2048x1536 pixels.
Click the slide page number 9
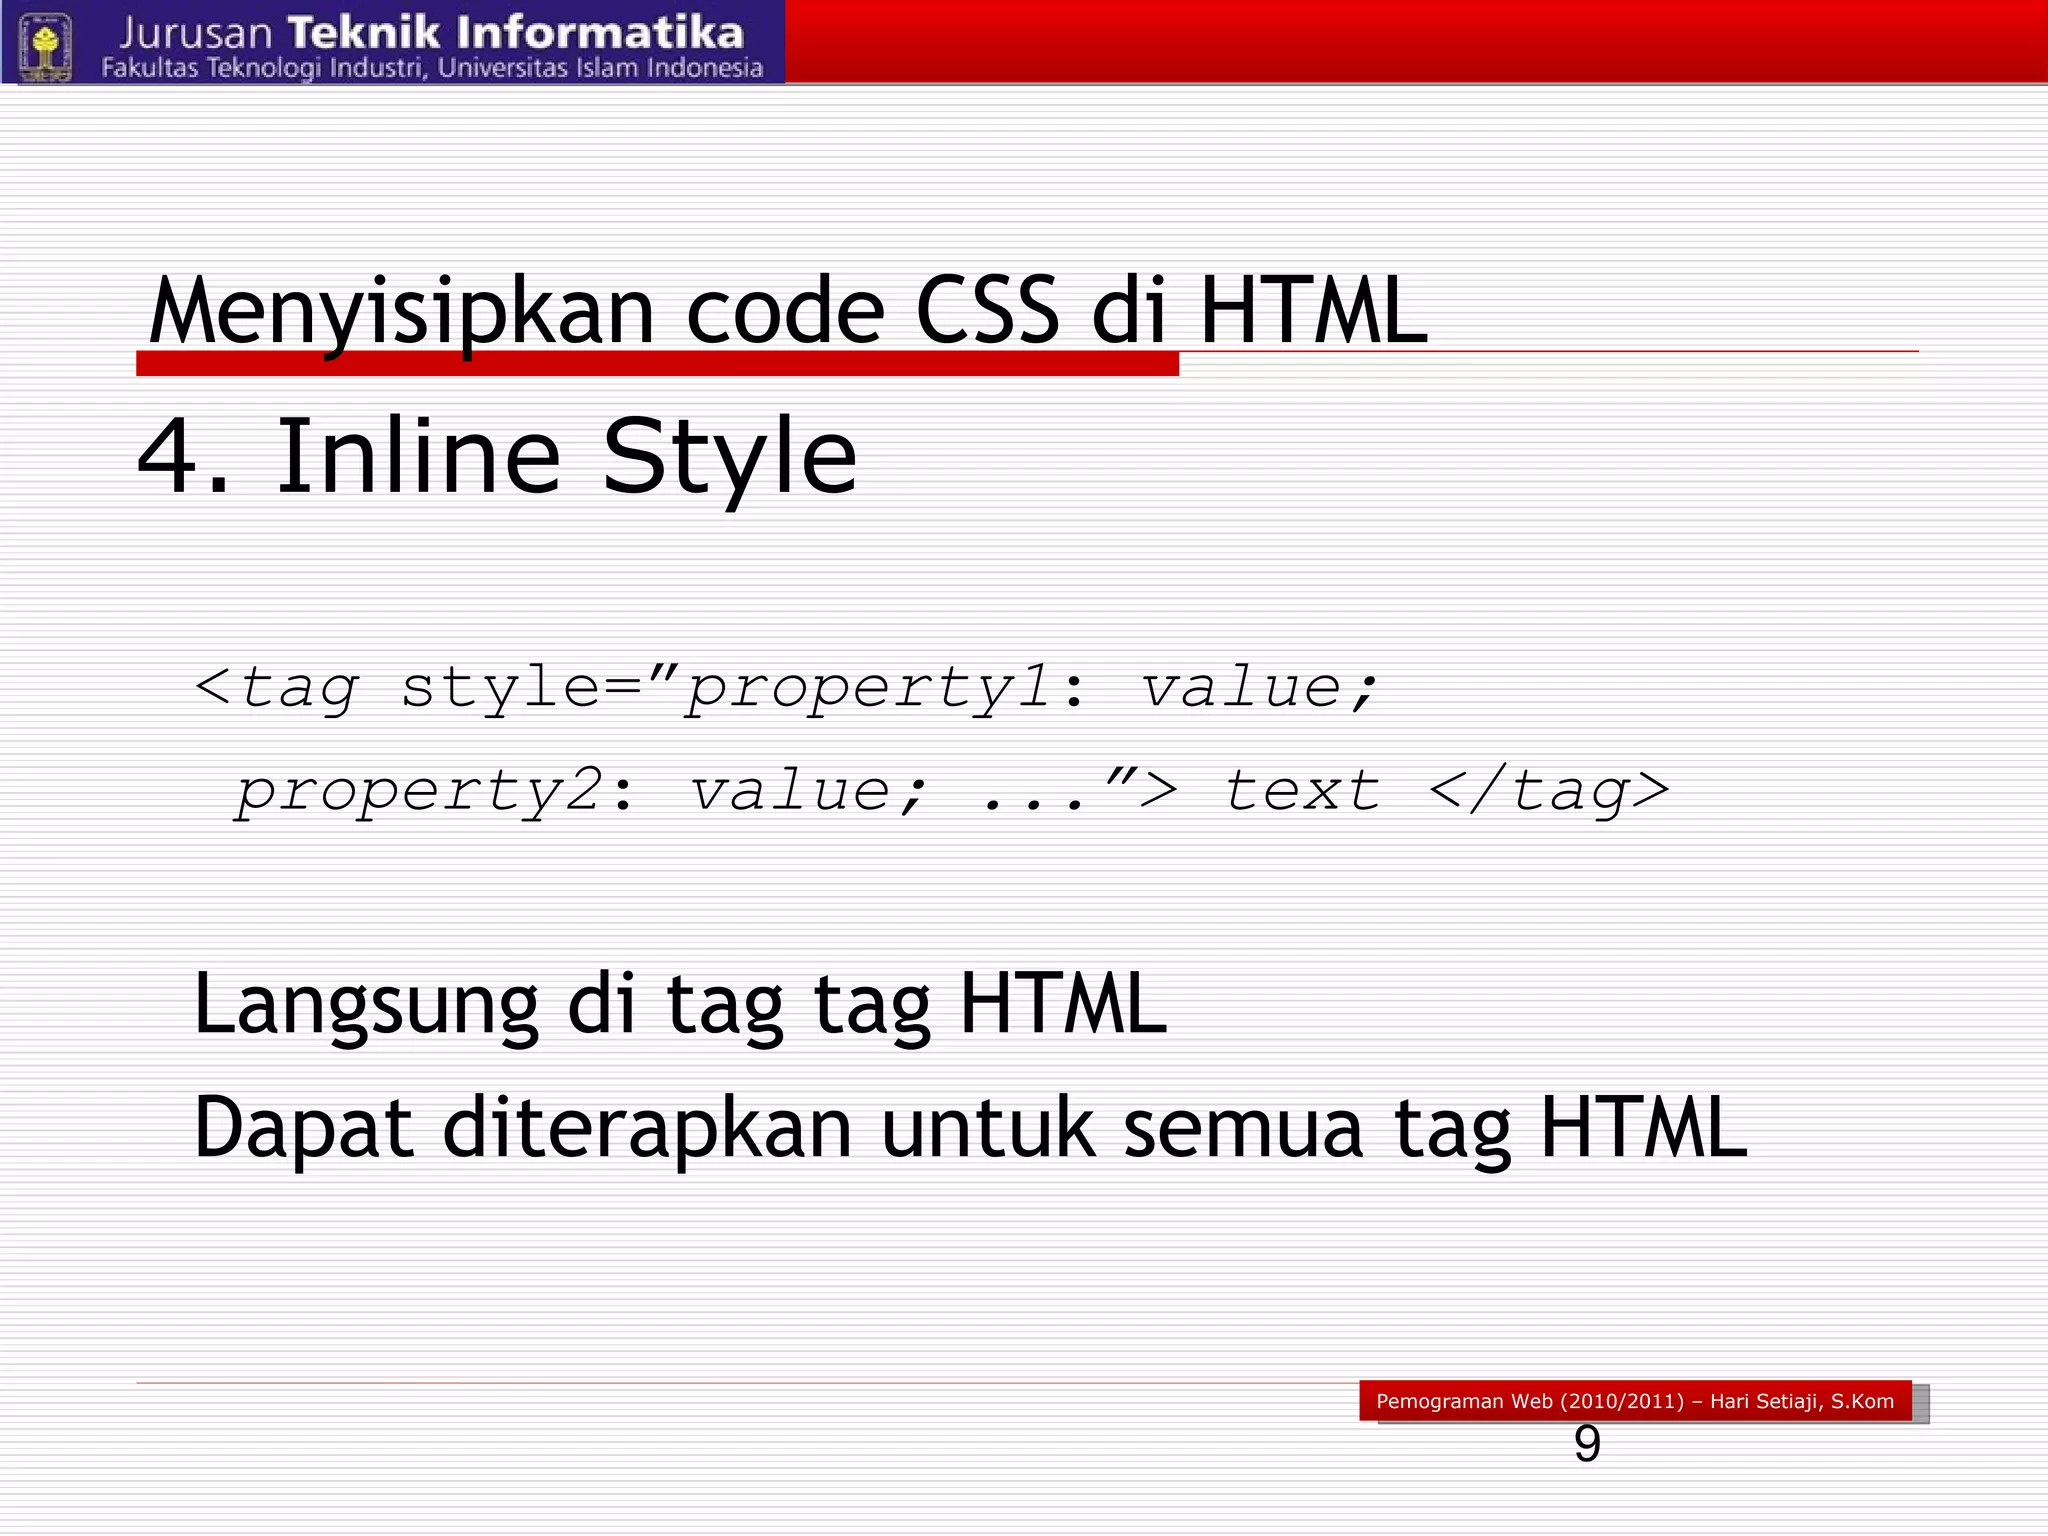point(1587,1444)
